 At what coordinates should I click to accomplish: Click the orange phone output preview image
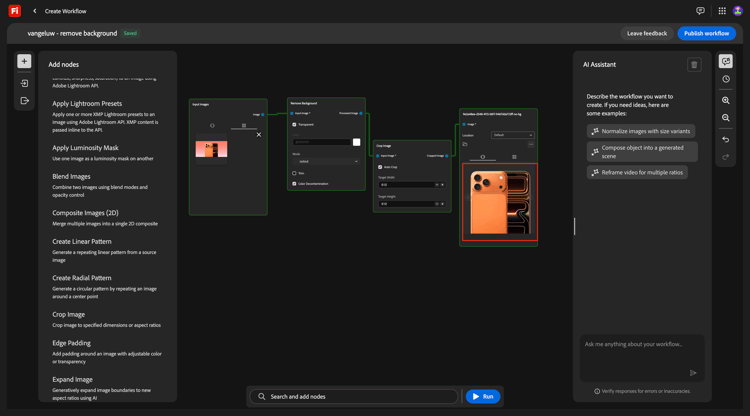coord(500,202)
